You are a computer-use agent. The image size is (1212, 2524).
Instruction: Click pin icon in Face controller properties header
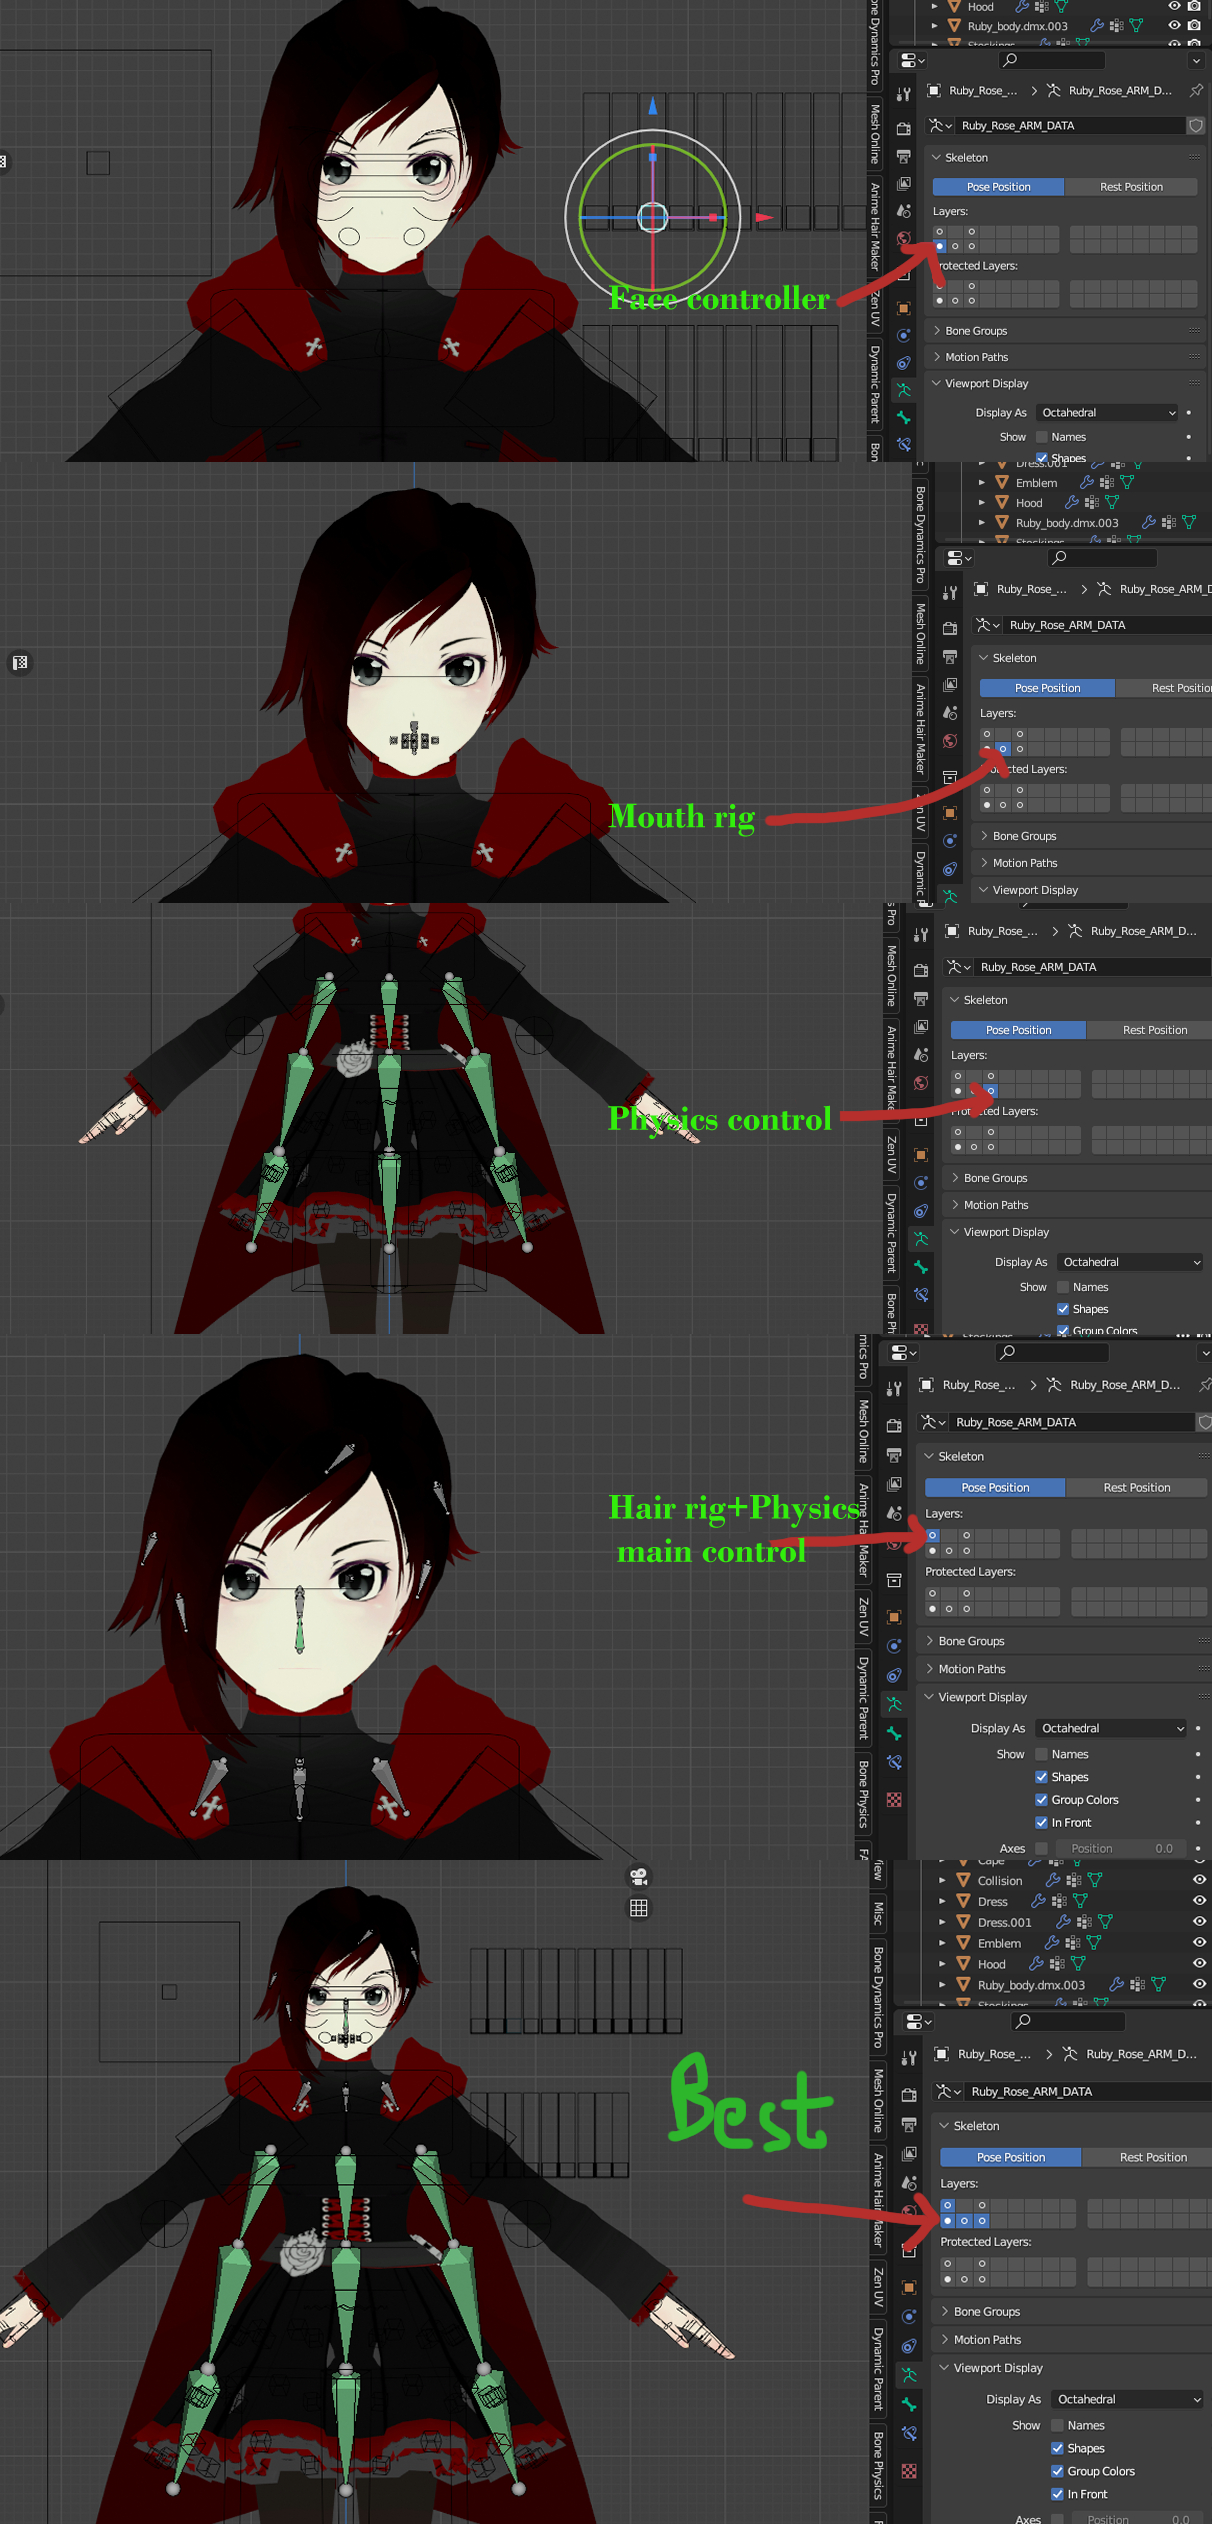point(1196,90)
